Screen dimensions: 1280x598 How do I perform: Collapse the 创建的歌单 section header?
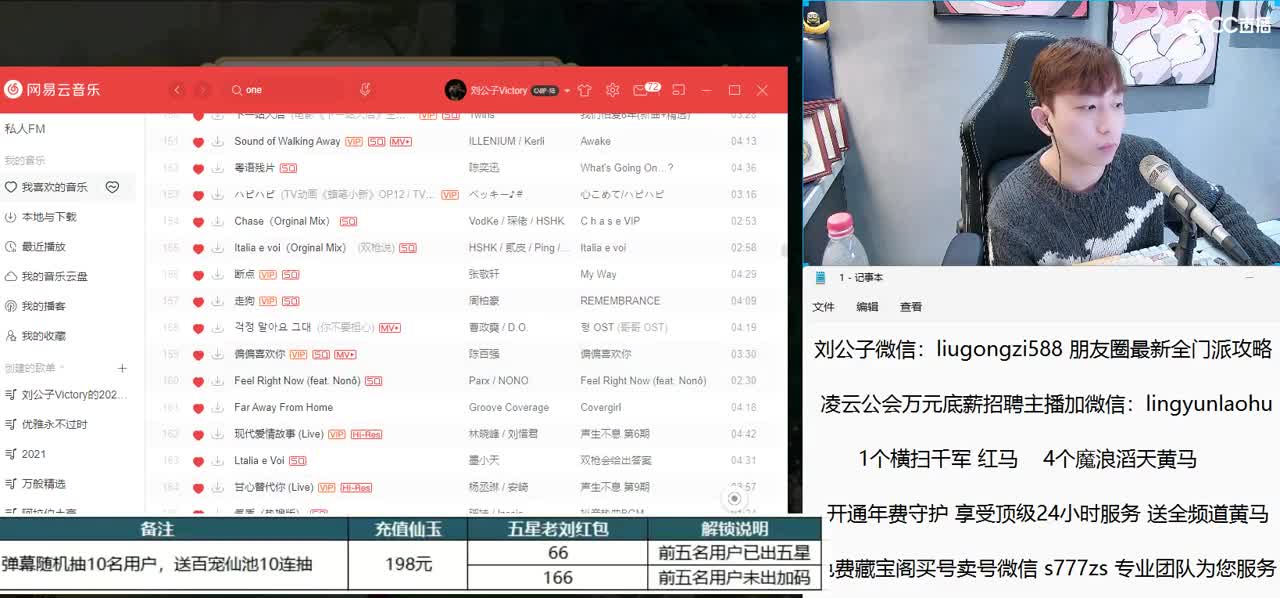[32, 368]
